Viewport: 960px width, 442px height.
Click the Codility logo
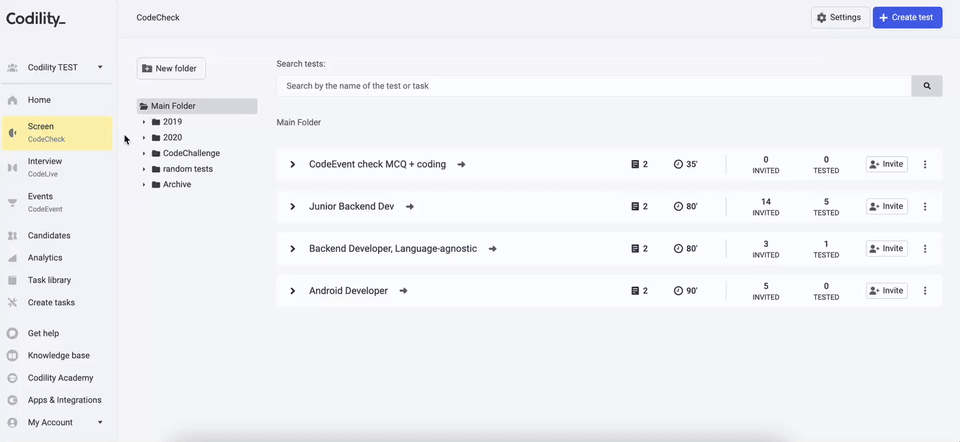pyautogui.click(x=36, y=19)
